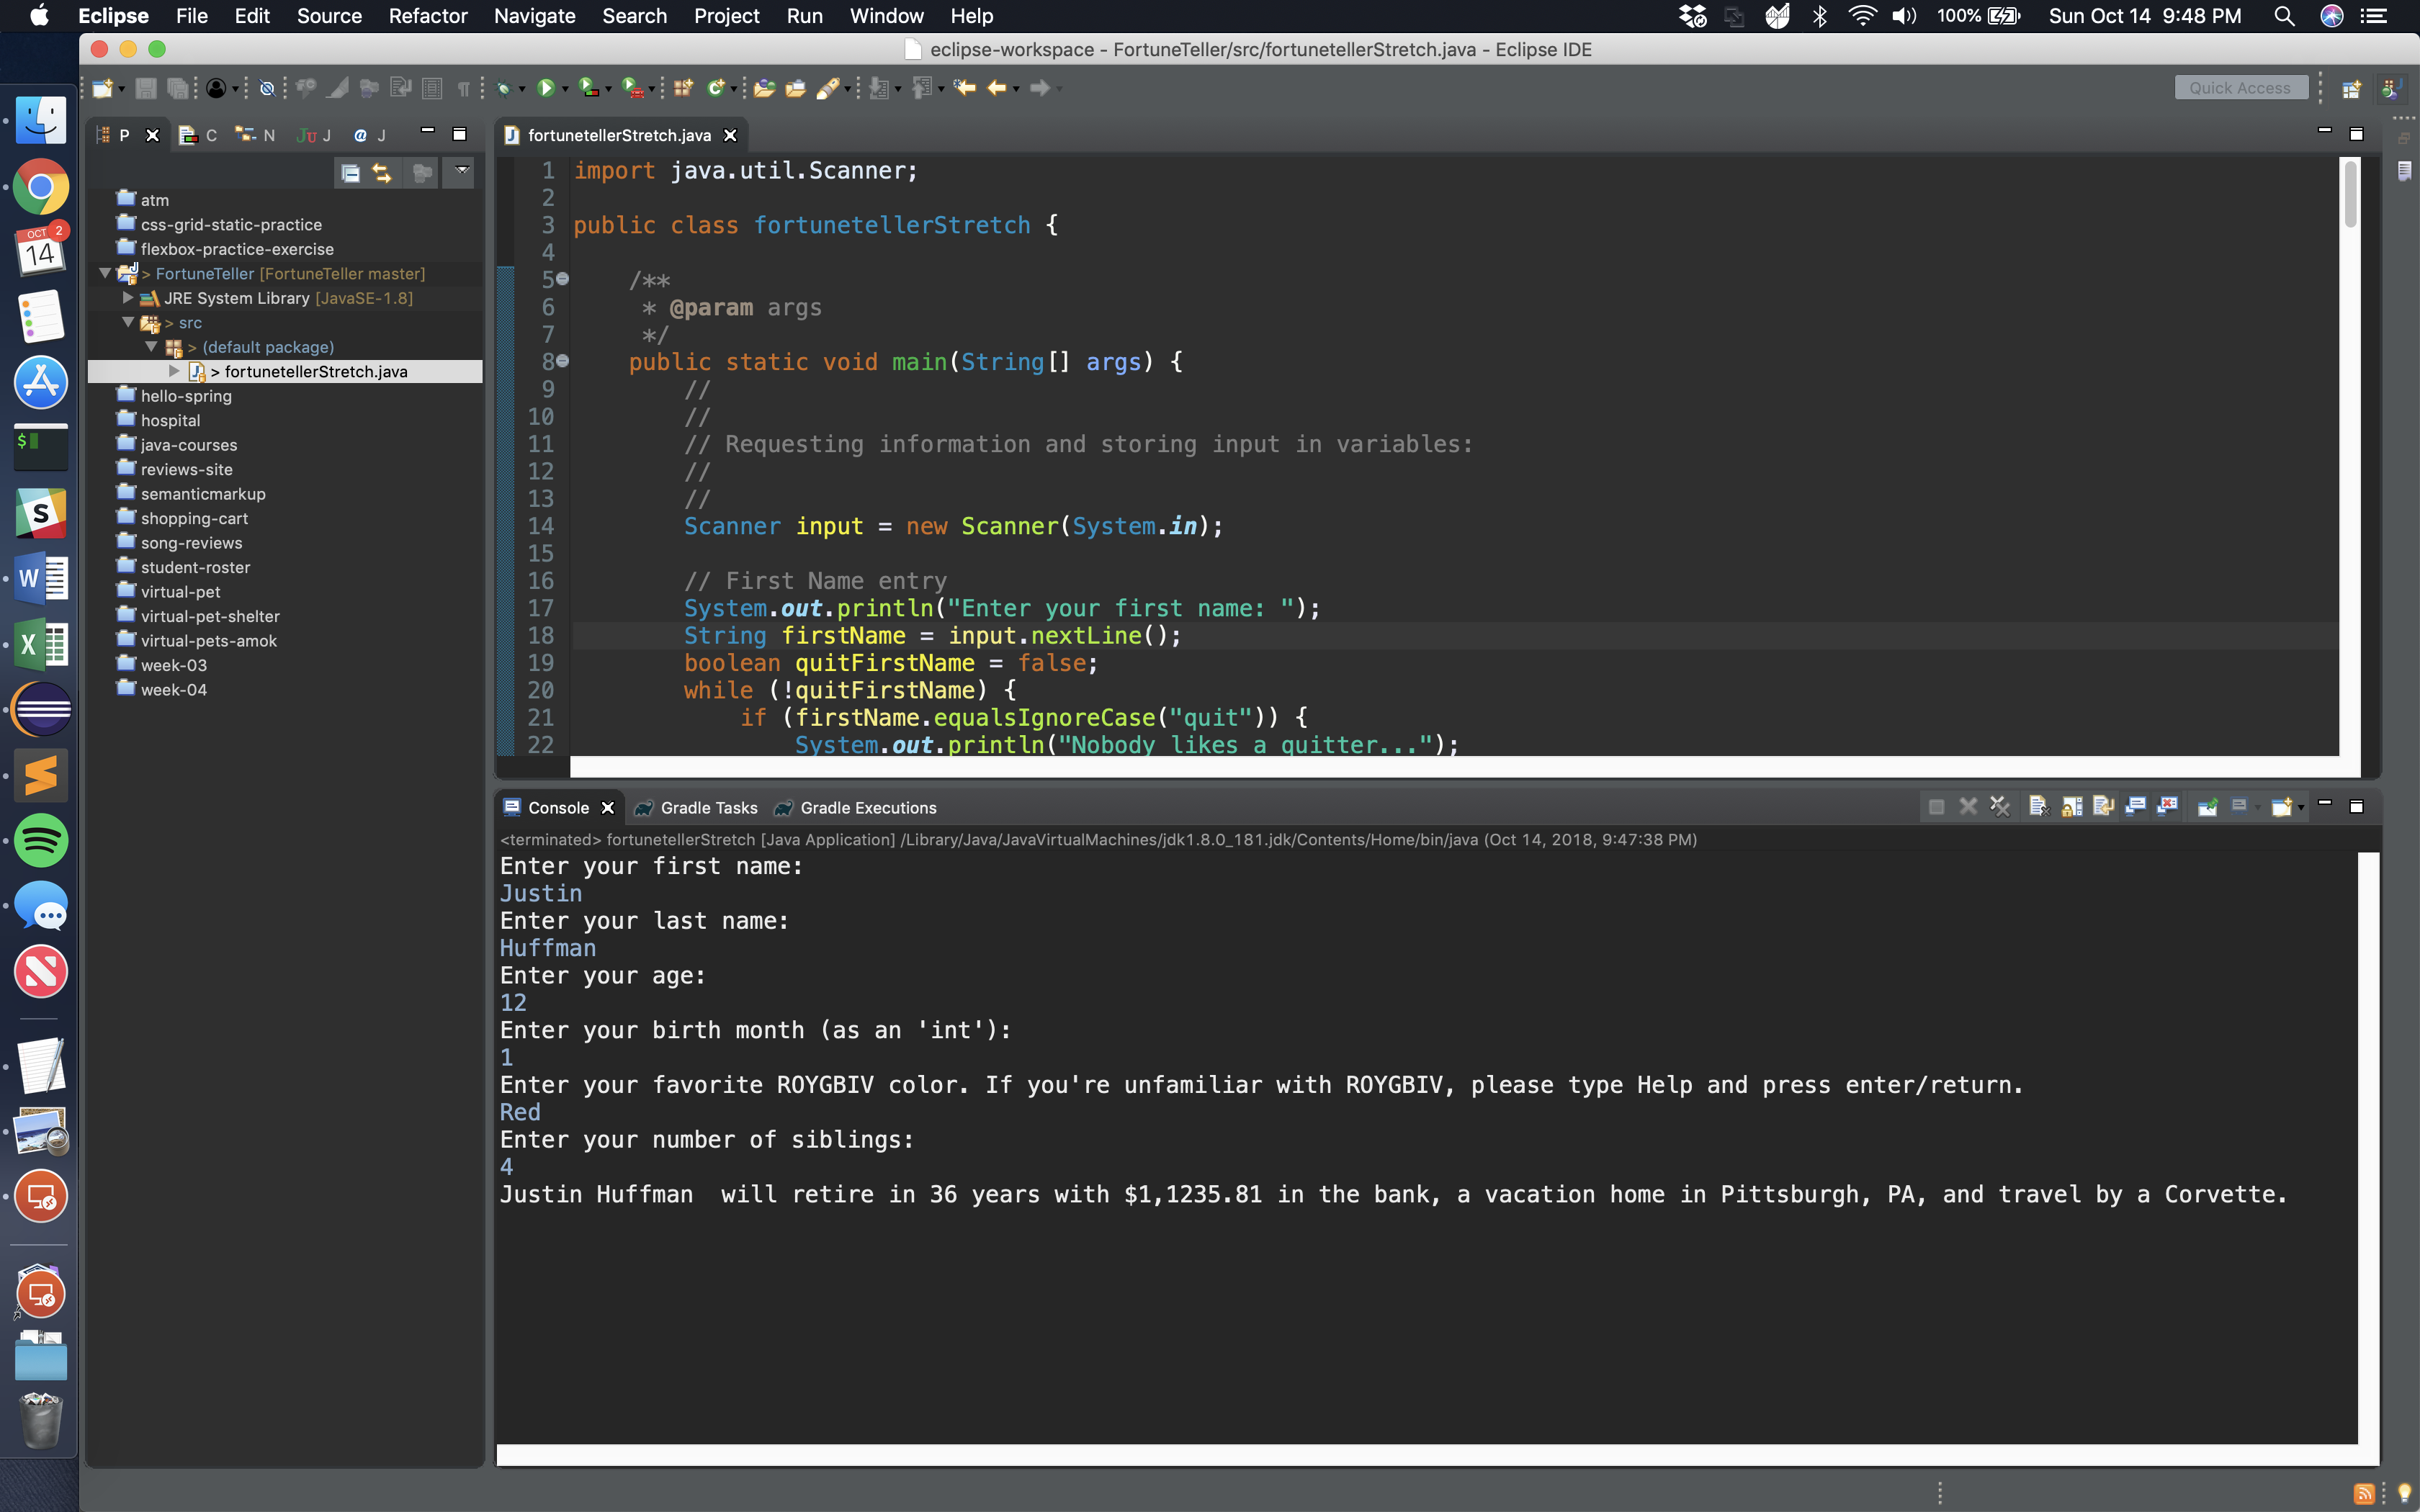The height and width of the screenshot is (1512, 2420).
Task: Collapse the src folder node
Action: 128,322
